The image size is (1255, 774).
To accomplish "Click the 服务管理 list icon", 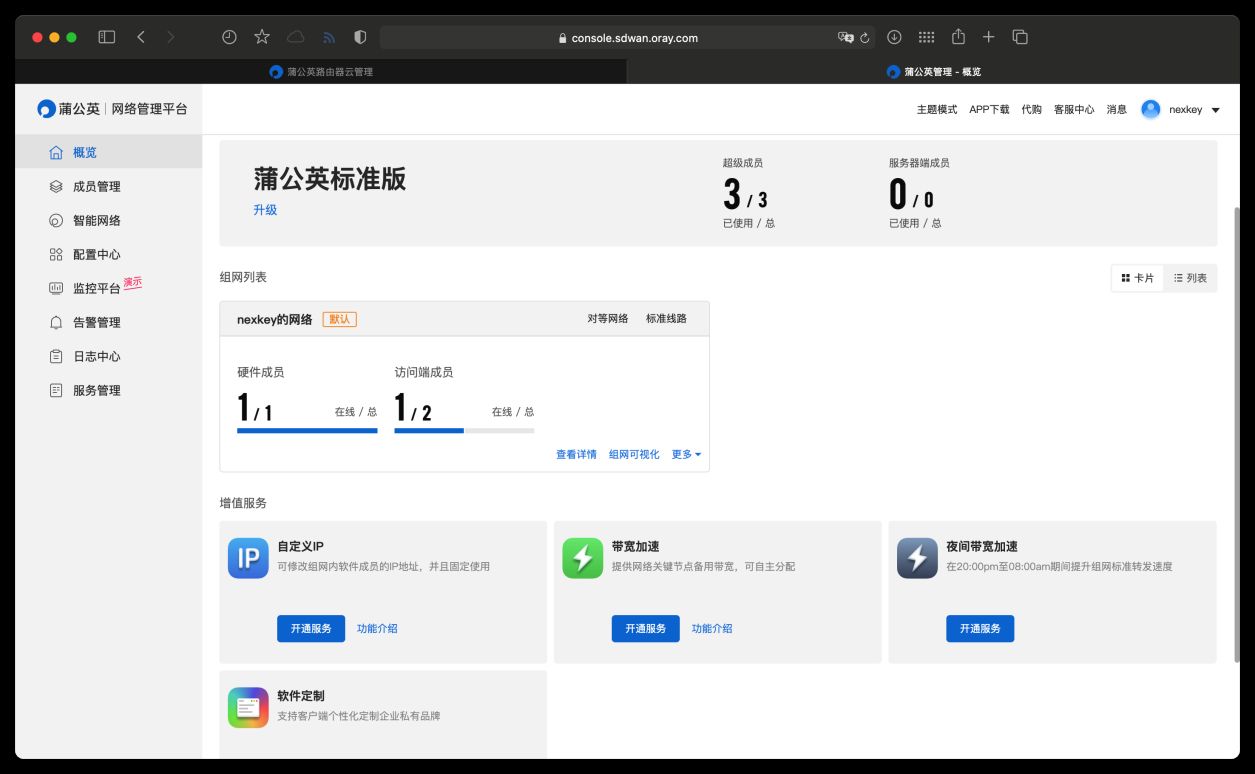I will point(56,391).
